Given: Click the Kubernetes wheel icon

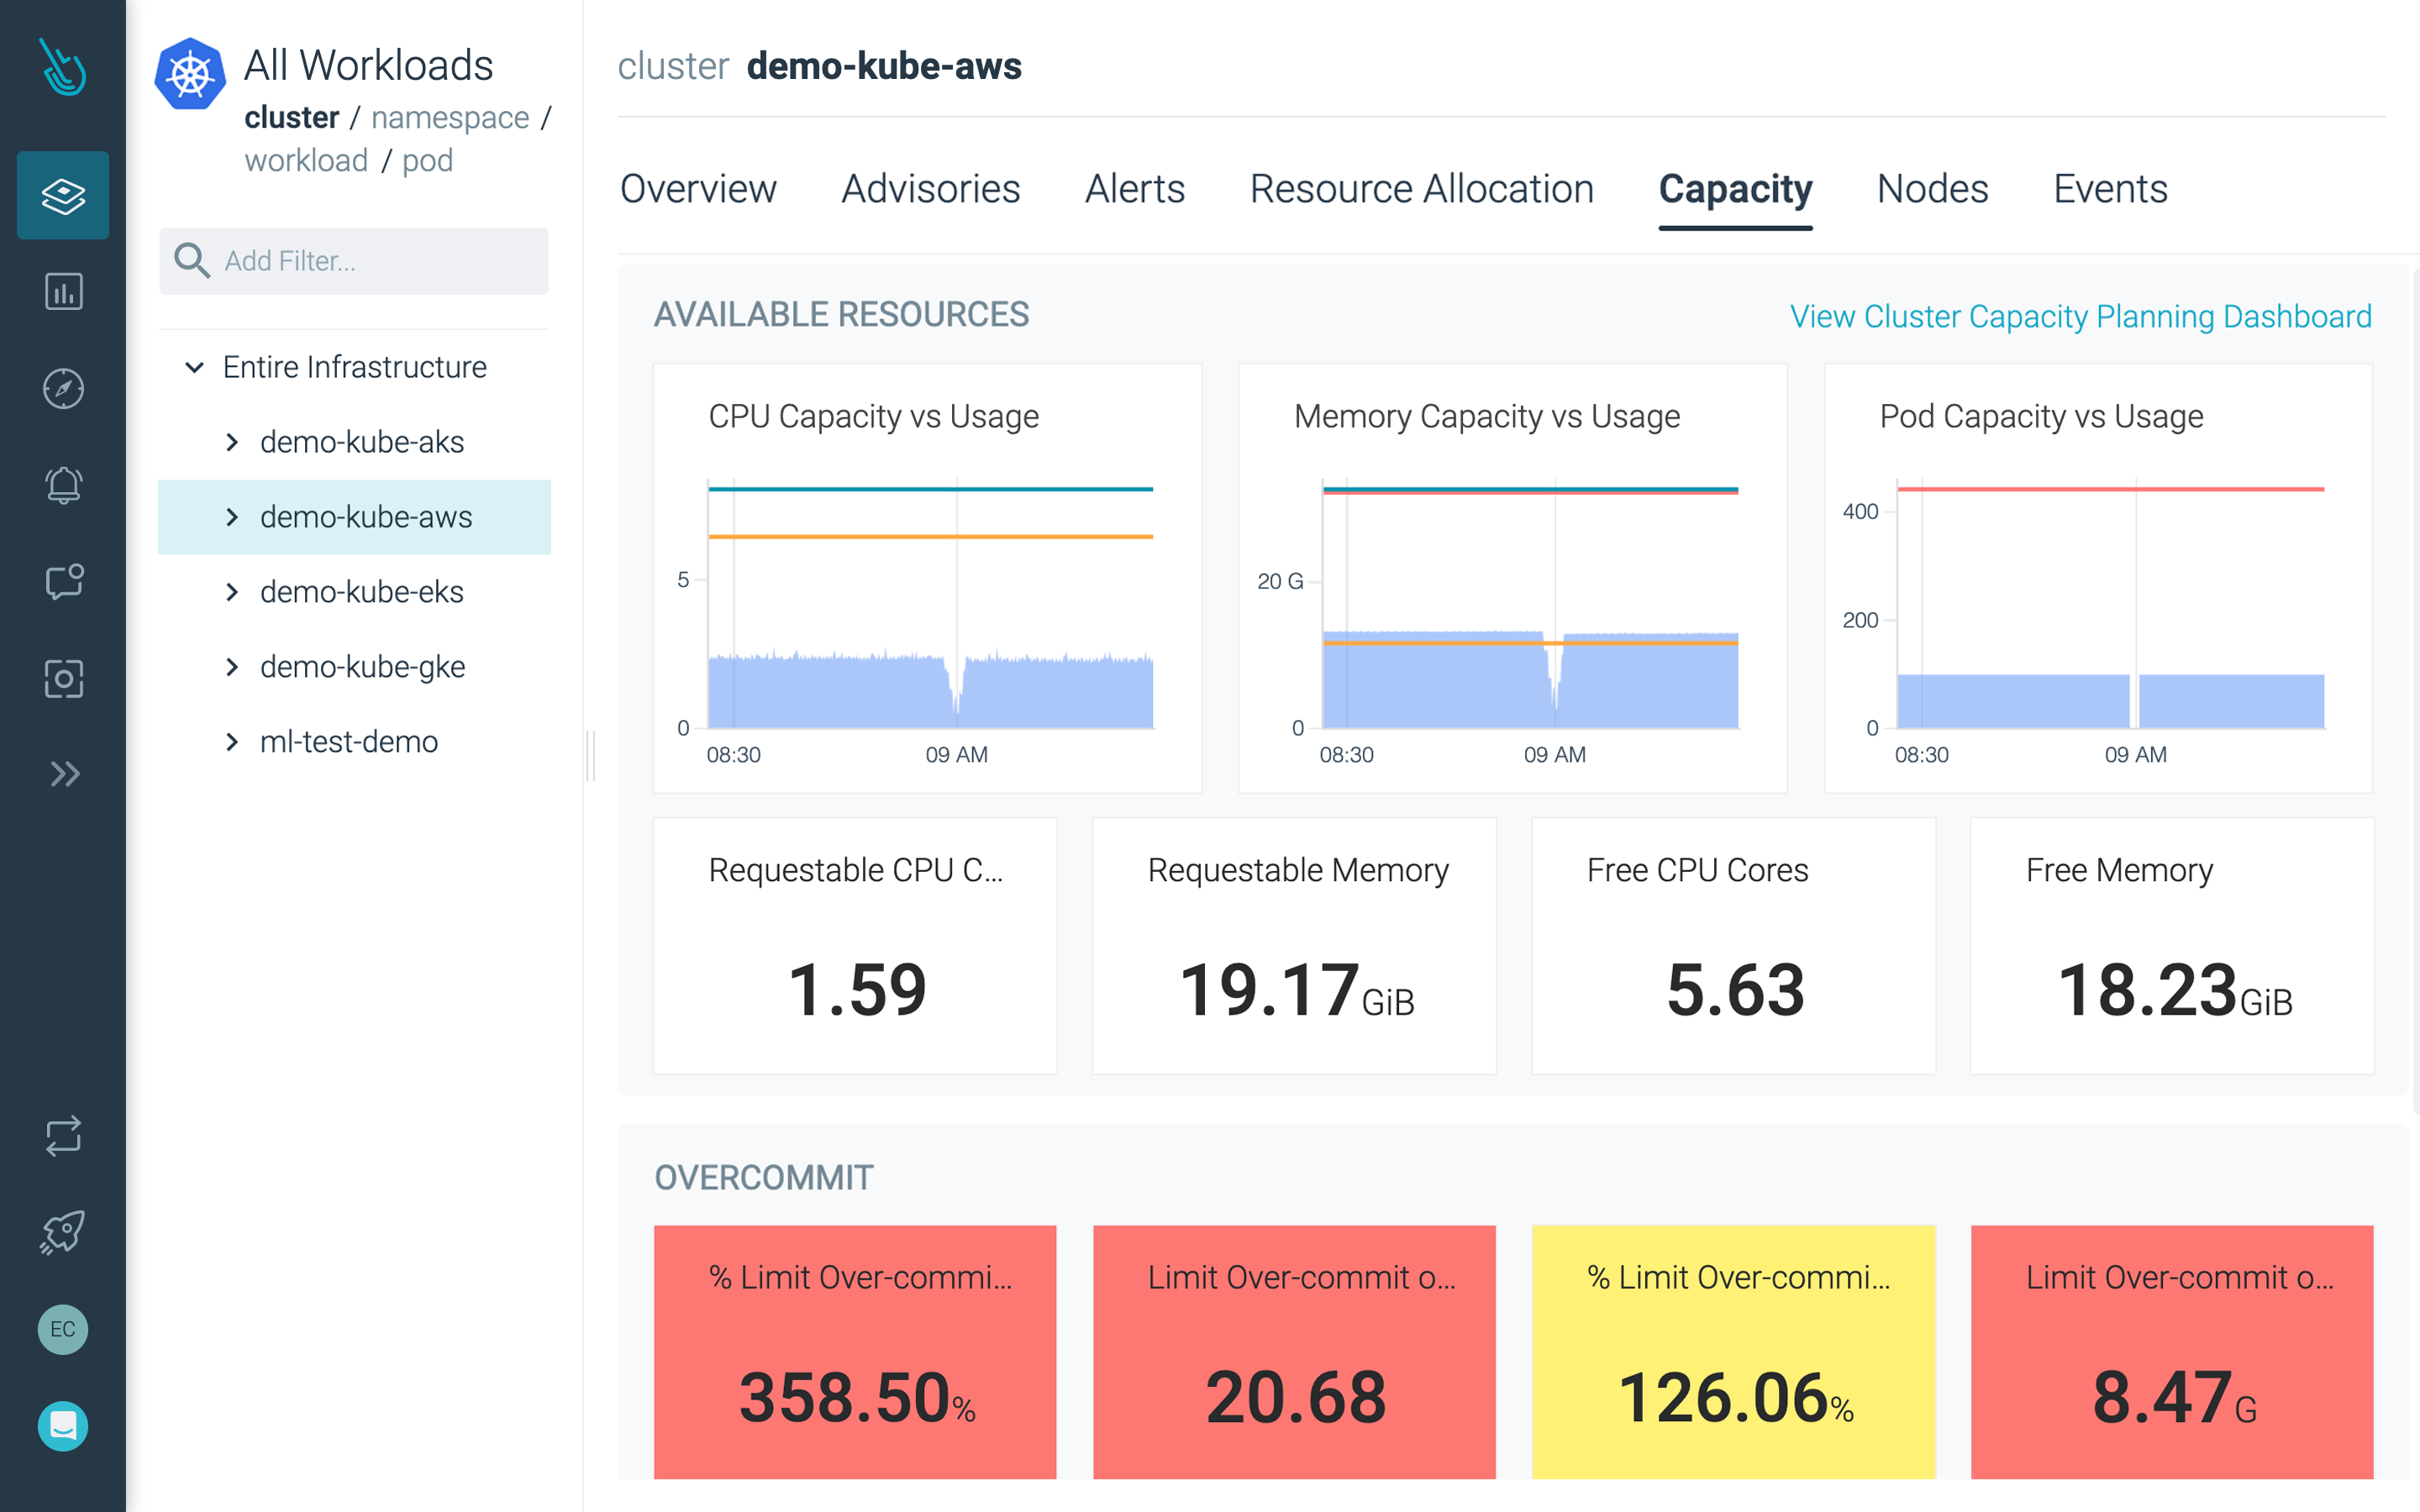Looking at the screenshot, I should coord(190,74).
